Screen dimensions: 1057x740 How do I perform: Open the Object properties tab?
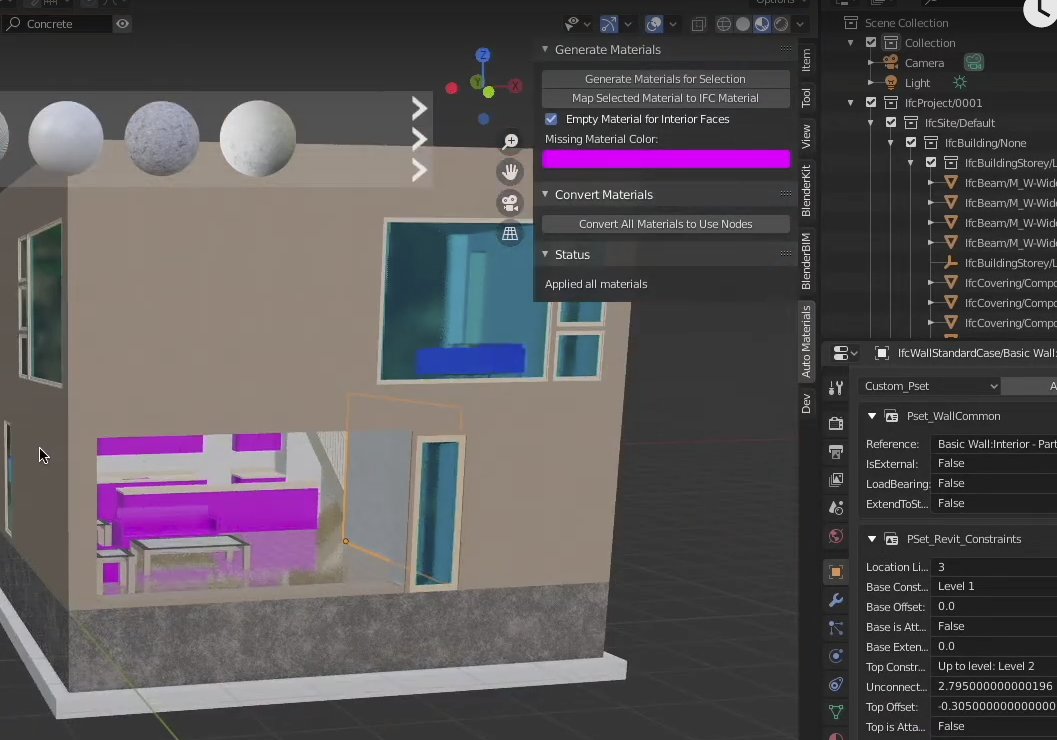tap(836, 572)
